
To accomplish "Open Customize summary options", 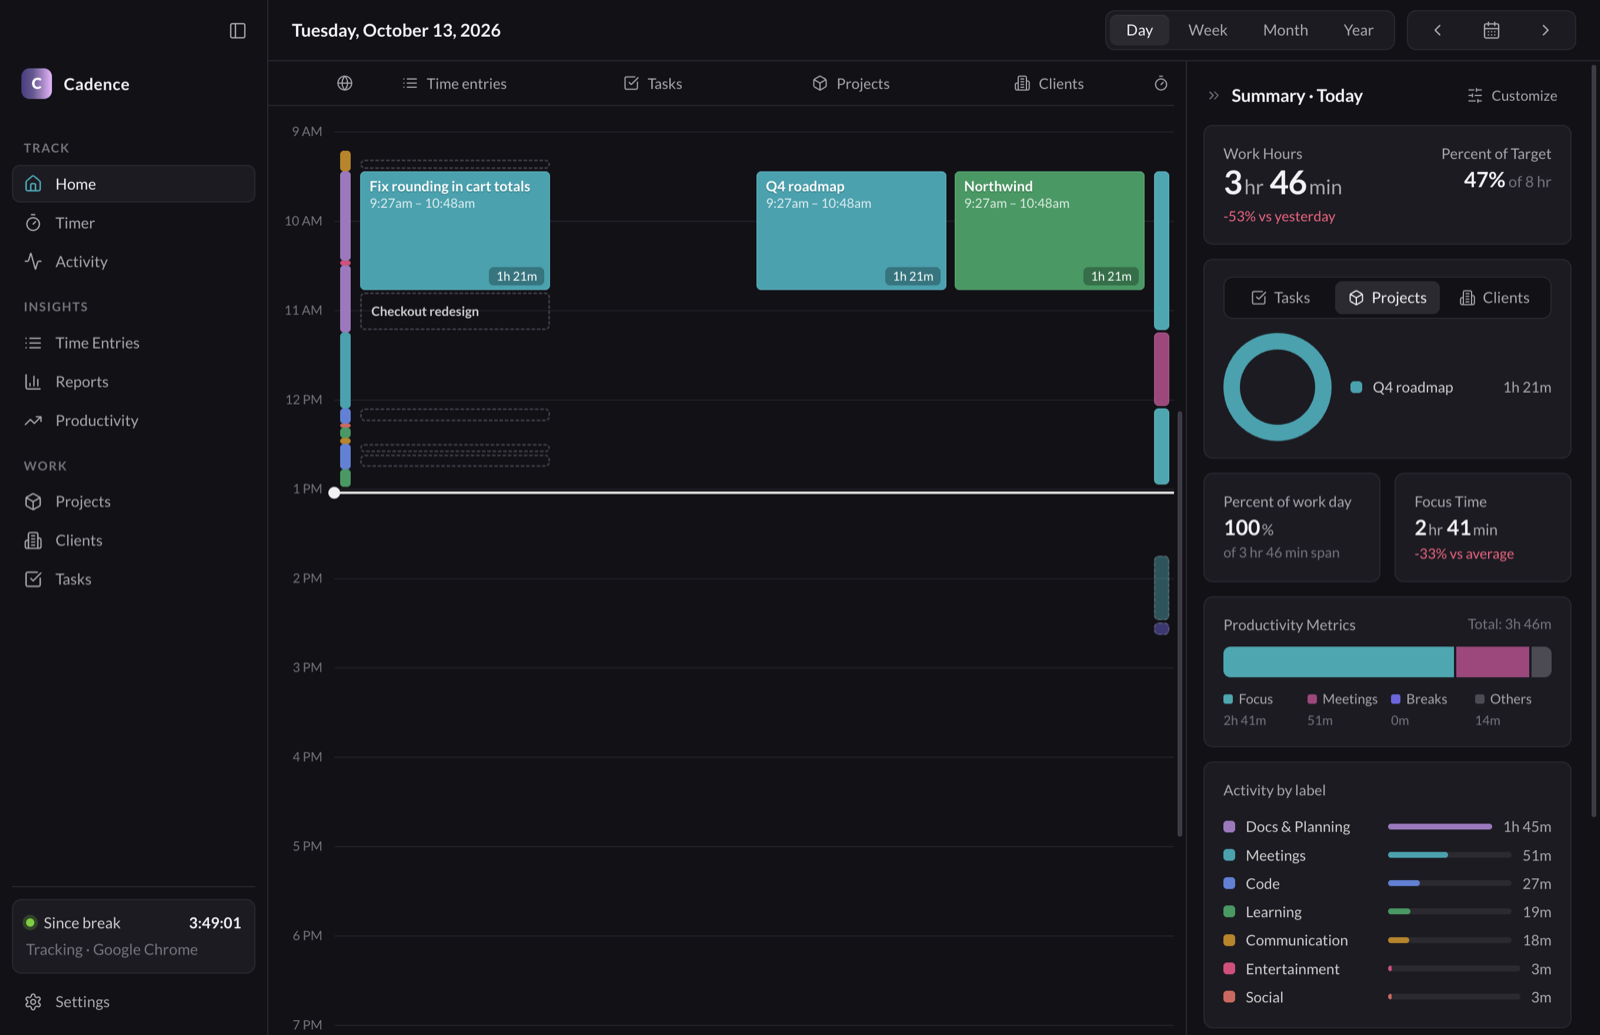I will (1512, 96).
